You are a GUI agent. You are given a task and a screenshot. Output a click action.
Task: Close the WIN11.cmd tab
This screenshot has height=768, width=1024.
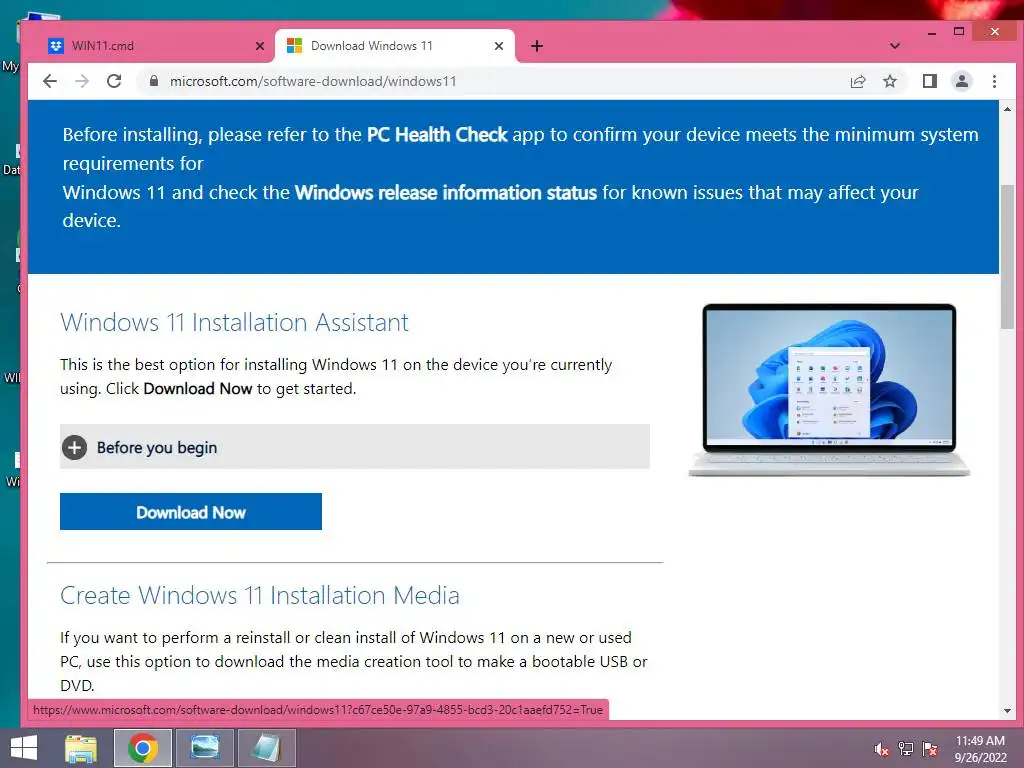point(259,46)
